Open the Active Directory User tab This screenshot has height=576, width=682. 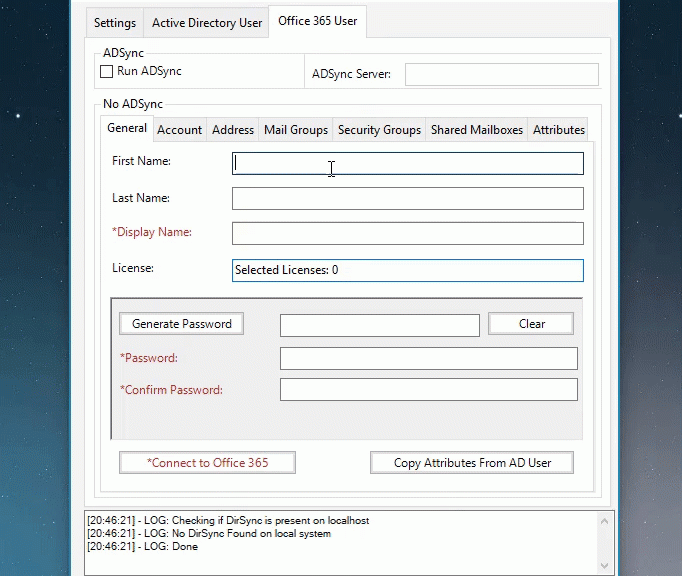207,23
